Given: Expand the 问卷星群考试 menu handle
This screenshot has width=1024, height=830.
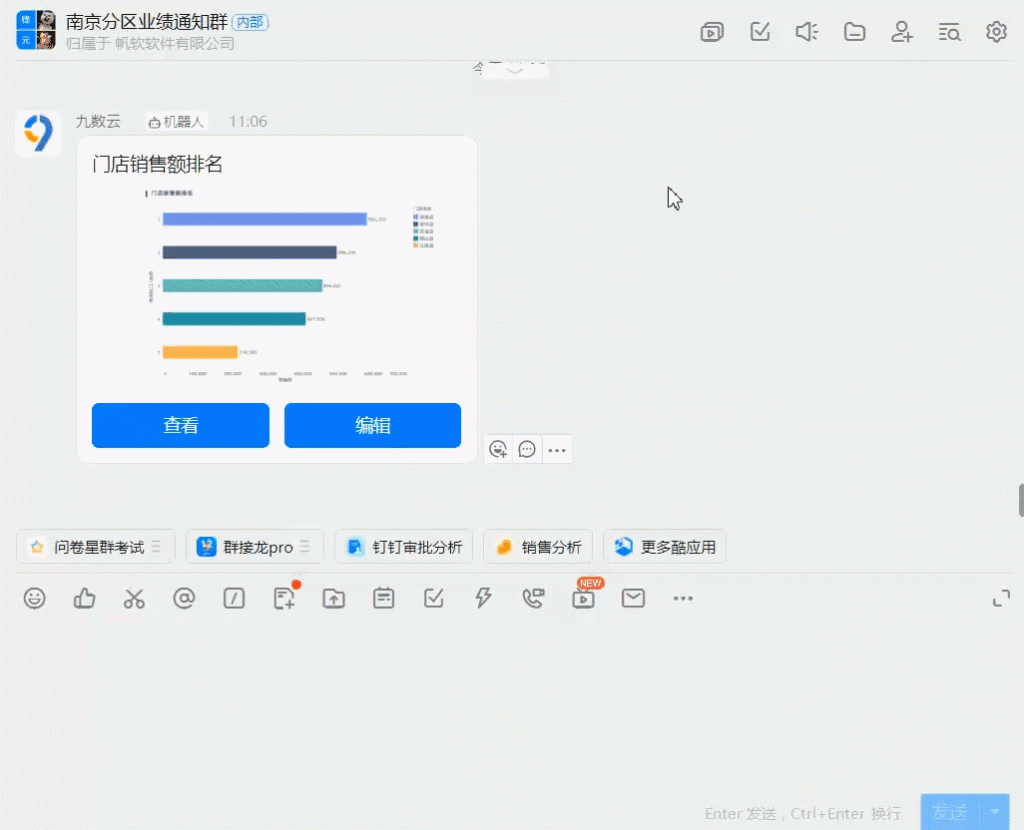Looking at the screenshot, I should 163,547.
